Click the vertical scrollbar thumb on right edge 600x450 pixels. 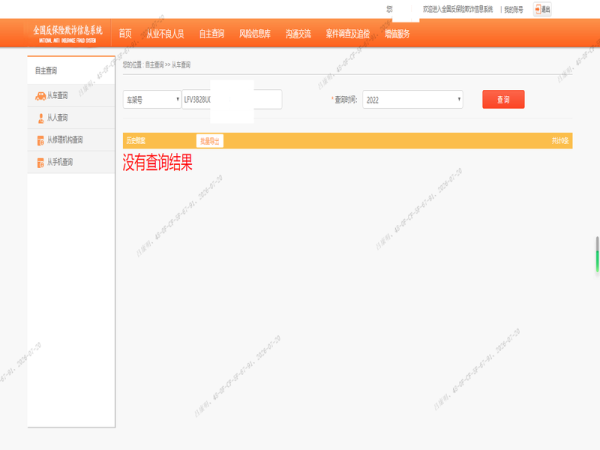click(597, 254)
